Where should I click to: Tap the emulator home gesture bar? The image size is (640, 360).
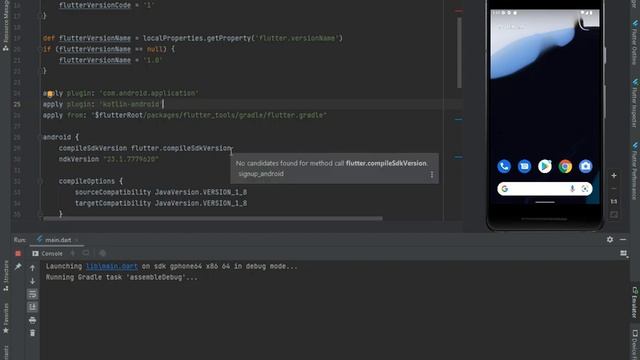coord(544,202)
